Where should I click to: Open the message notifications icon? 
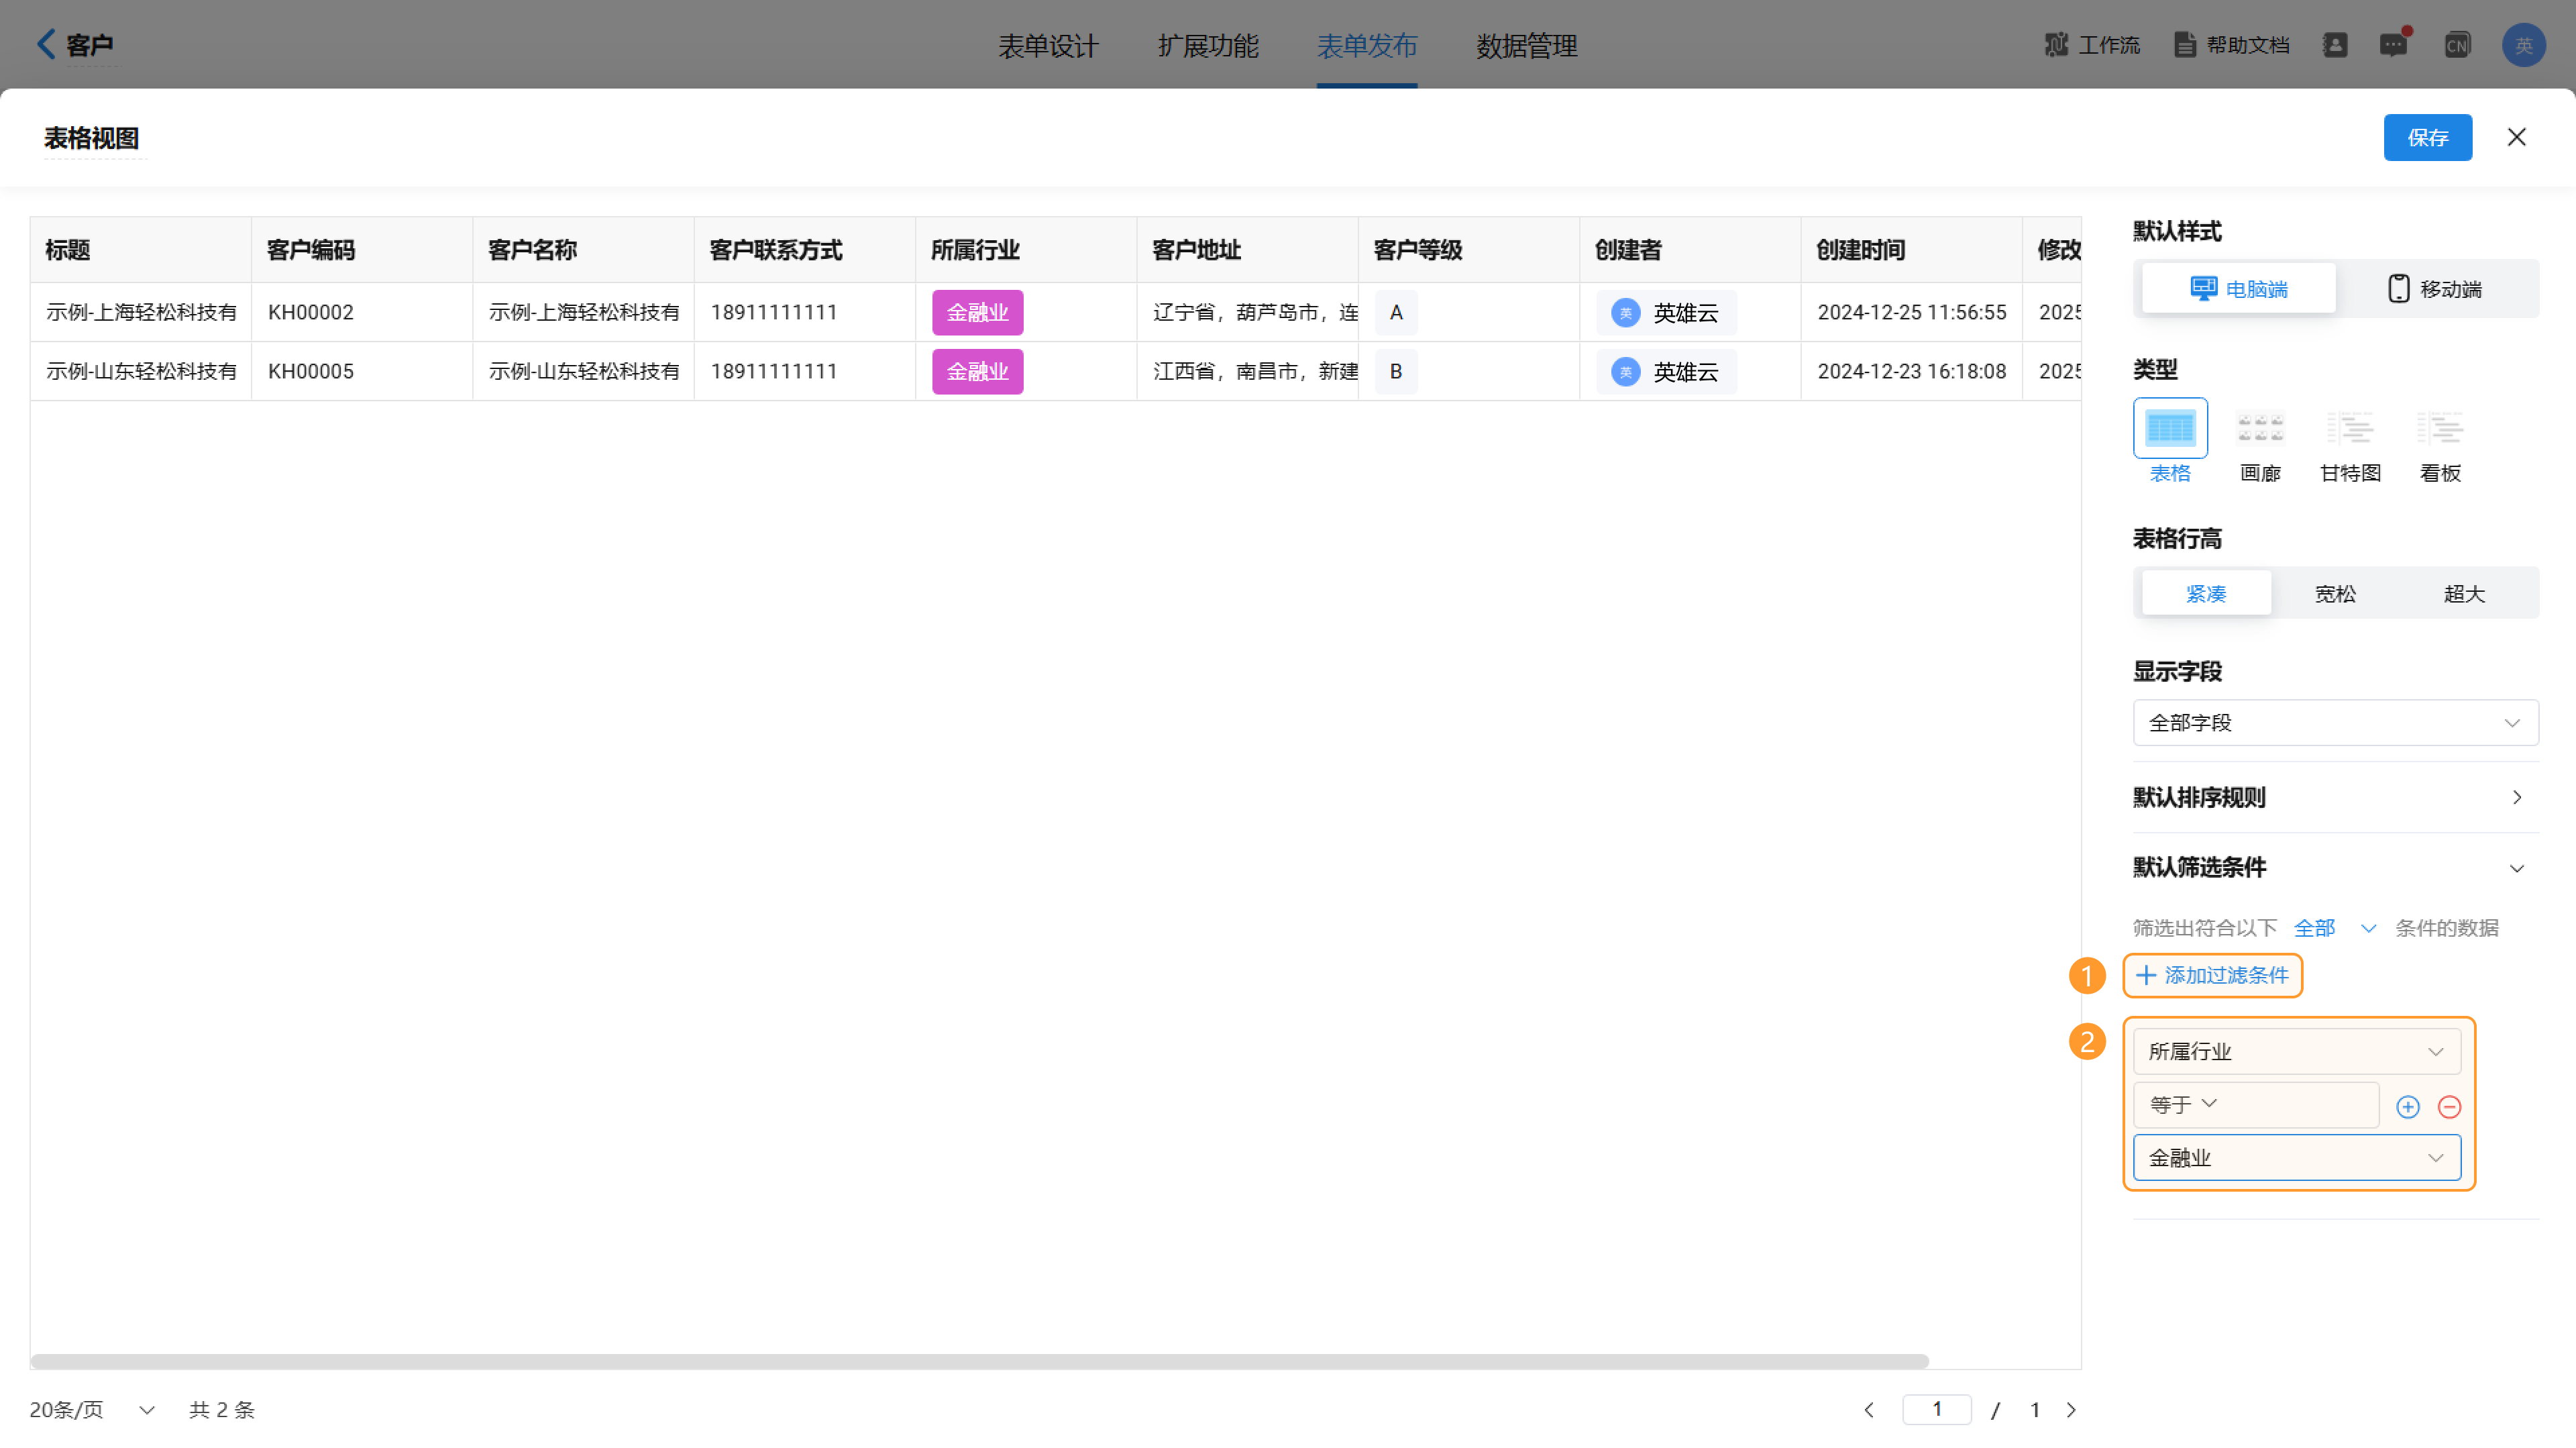click(x=2394, y=45)
